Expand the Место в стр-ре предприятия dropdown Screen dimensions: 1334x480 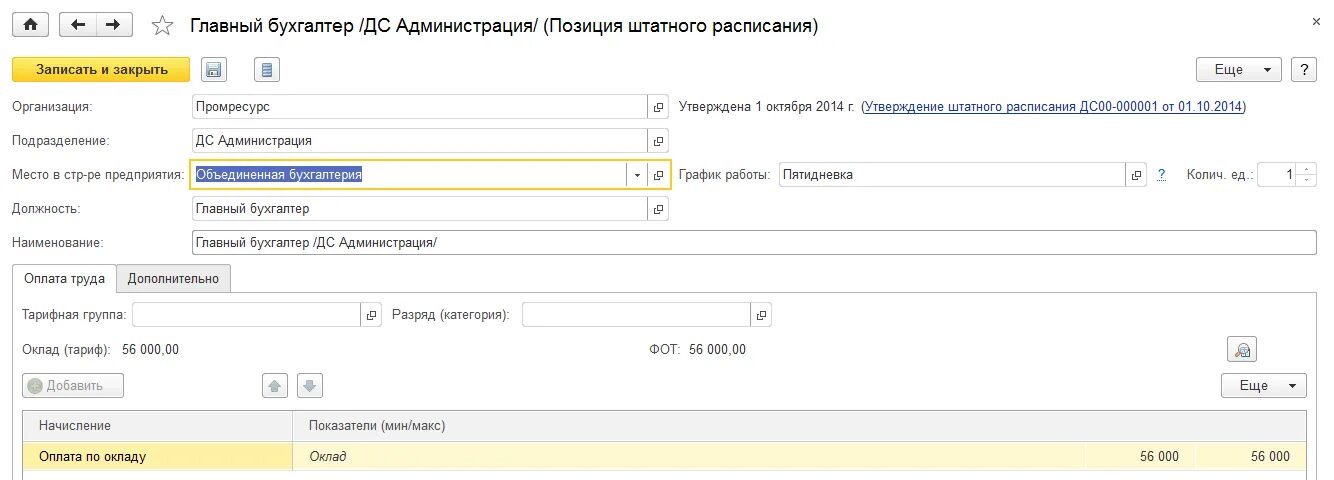637,175
